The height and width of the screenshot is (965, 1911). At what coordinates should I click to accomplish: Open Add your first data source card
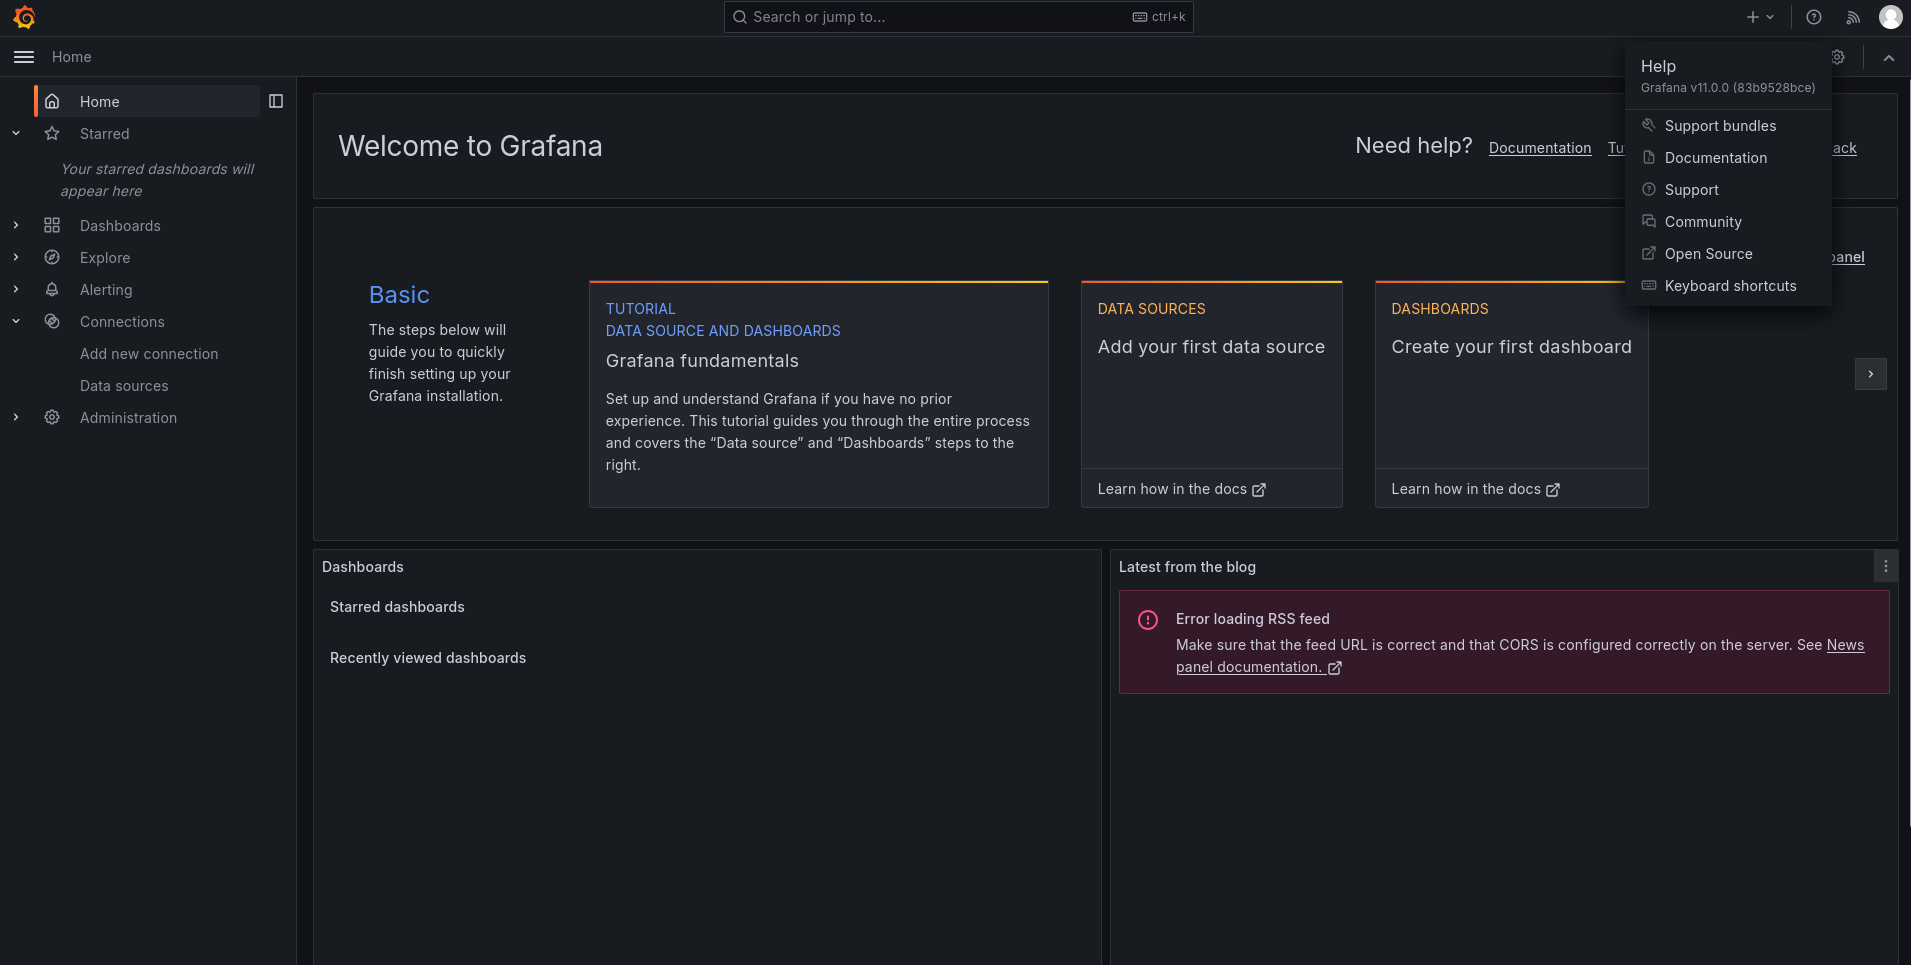pyautogui.click(x=1211, y=375)
